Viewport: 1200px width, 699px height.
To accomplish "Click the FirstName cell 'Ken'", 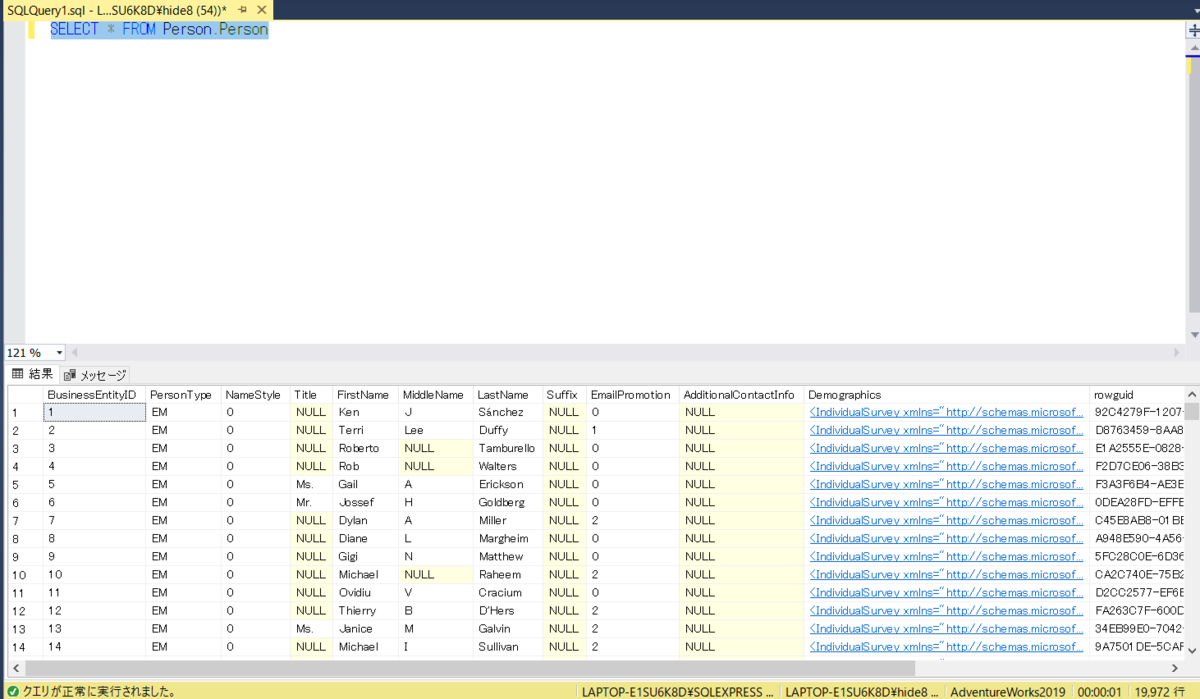I will (366, 412).
